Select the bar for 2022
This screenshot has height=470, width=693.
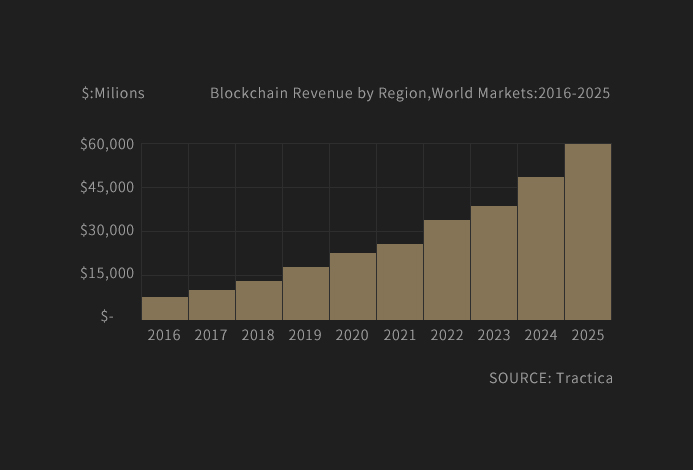click(447, 270)
